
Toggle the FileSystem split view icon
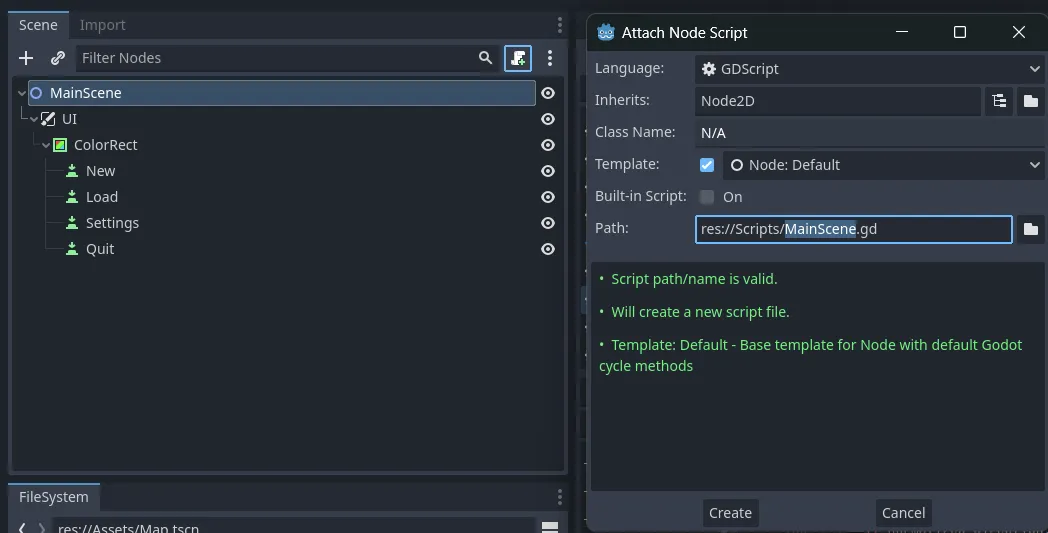click(x=550, y=527)
